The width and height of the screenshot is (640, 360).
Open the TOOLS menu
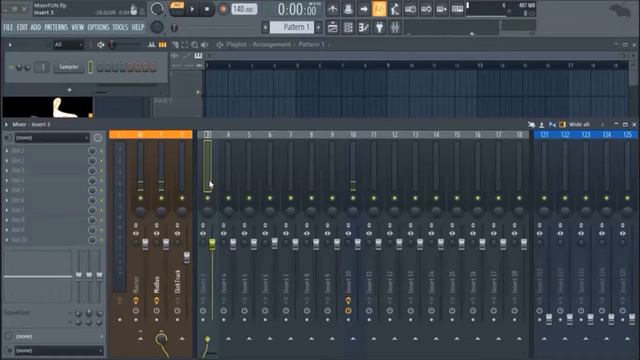pos(120,27)
